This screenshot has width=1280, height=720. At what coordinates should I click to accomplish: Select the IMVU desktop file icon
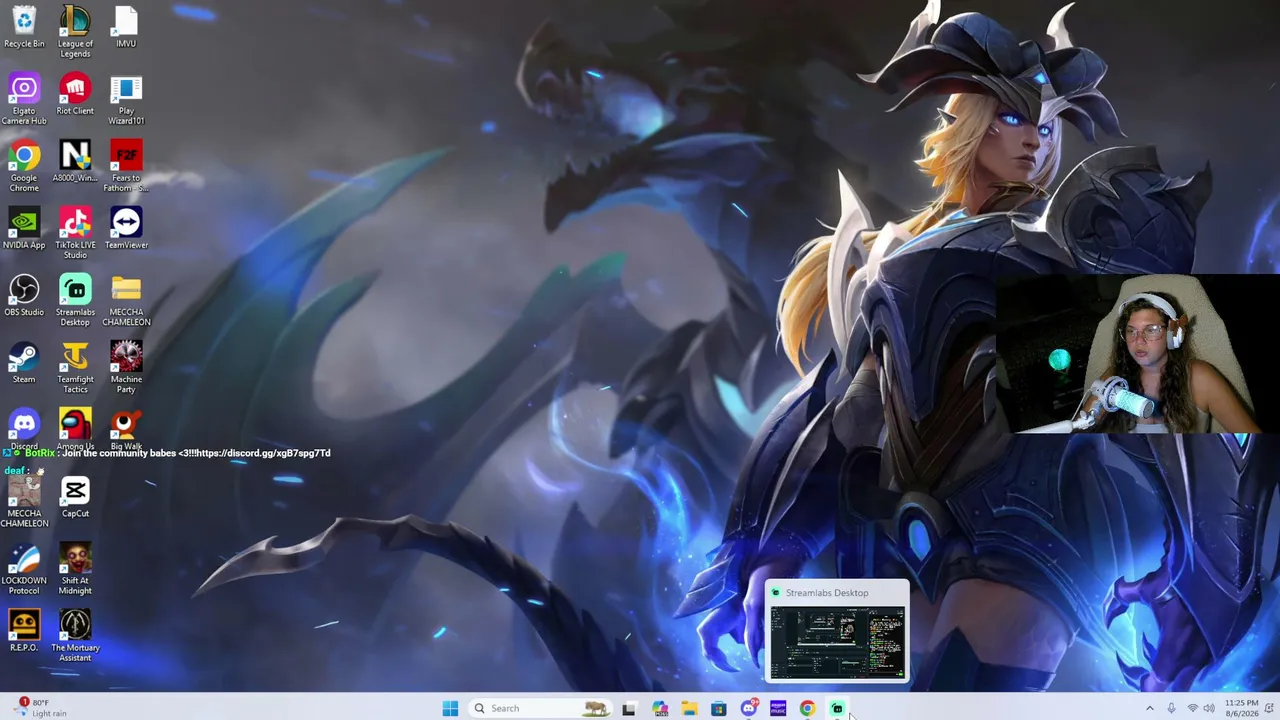pyautogui.click(x=126, y=27)
